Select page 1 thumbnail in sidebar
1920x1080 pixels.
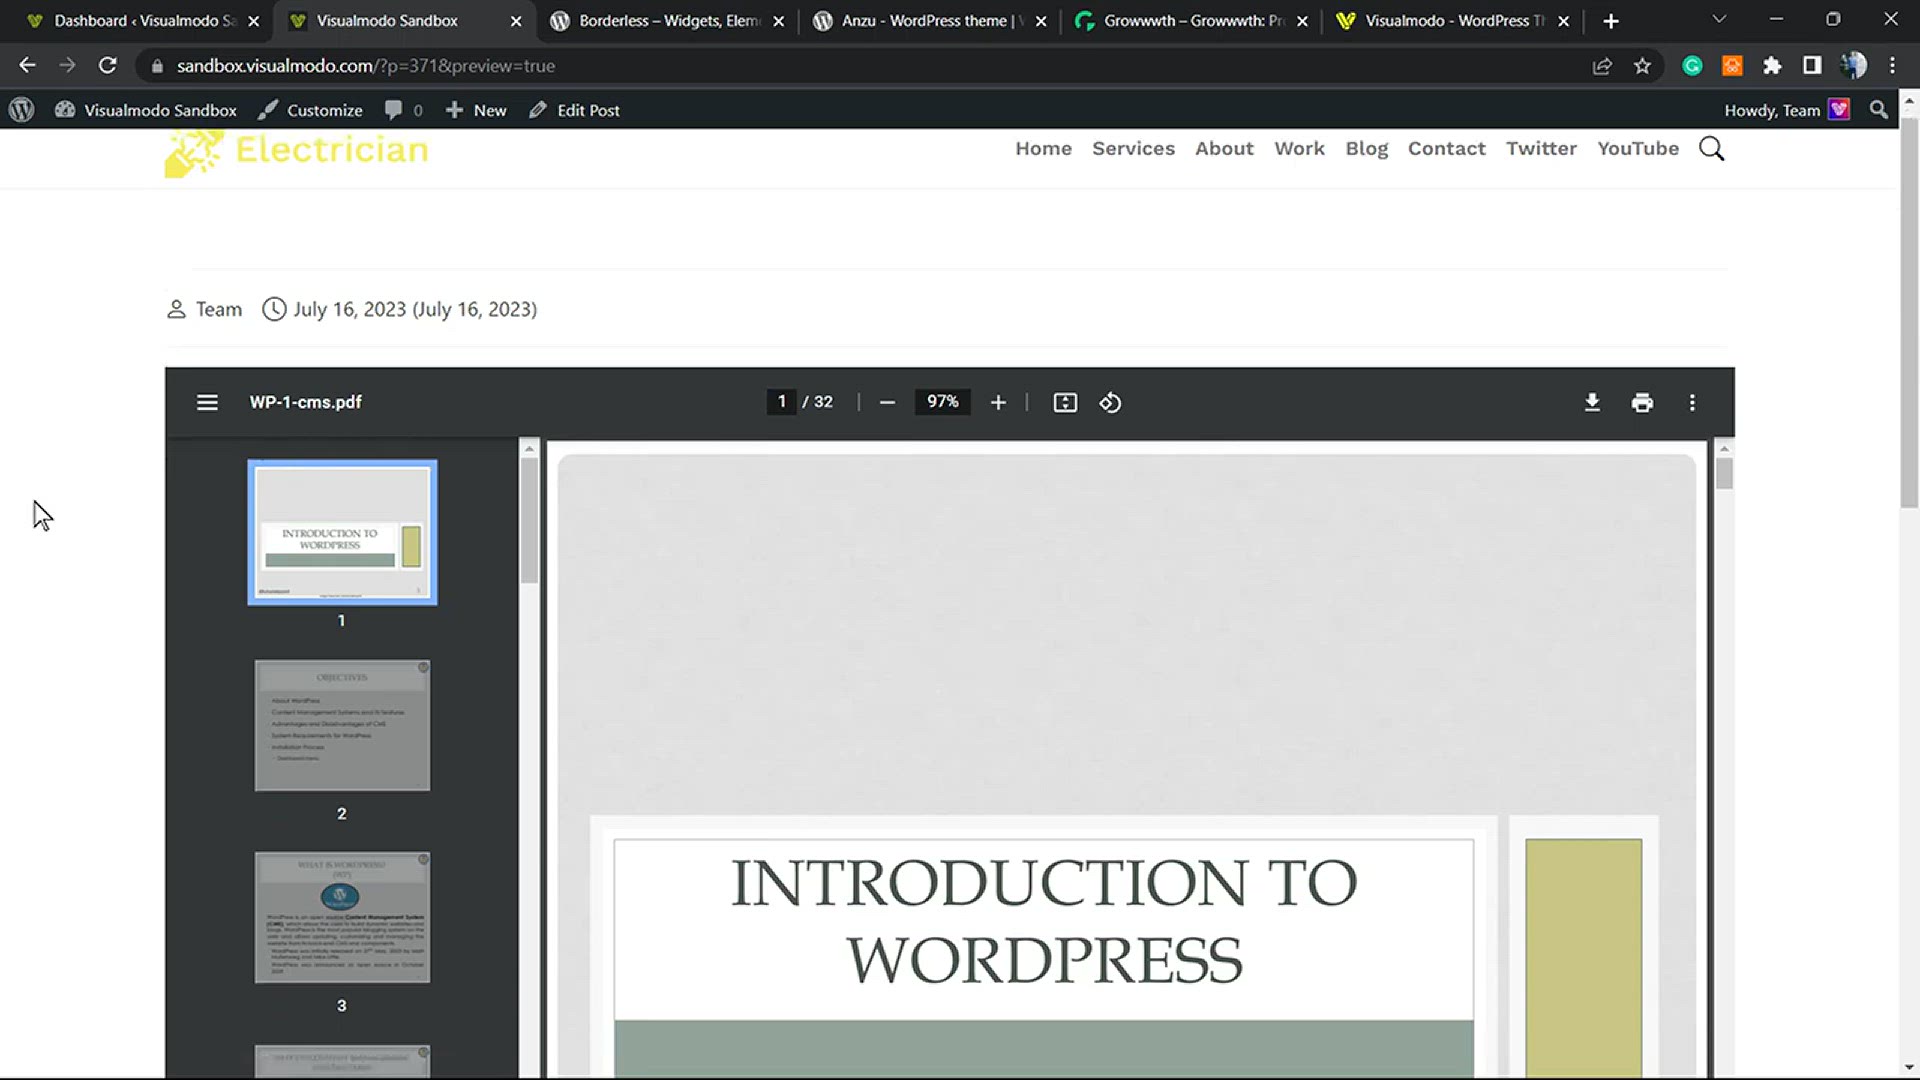tap(342, 532)
